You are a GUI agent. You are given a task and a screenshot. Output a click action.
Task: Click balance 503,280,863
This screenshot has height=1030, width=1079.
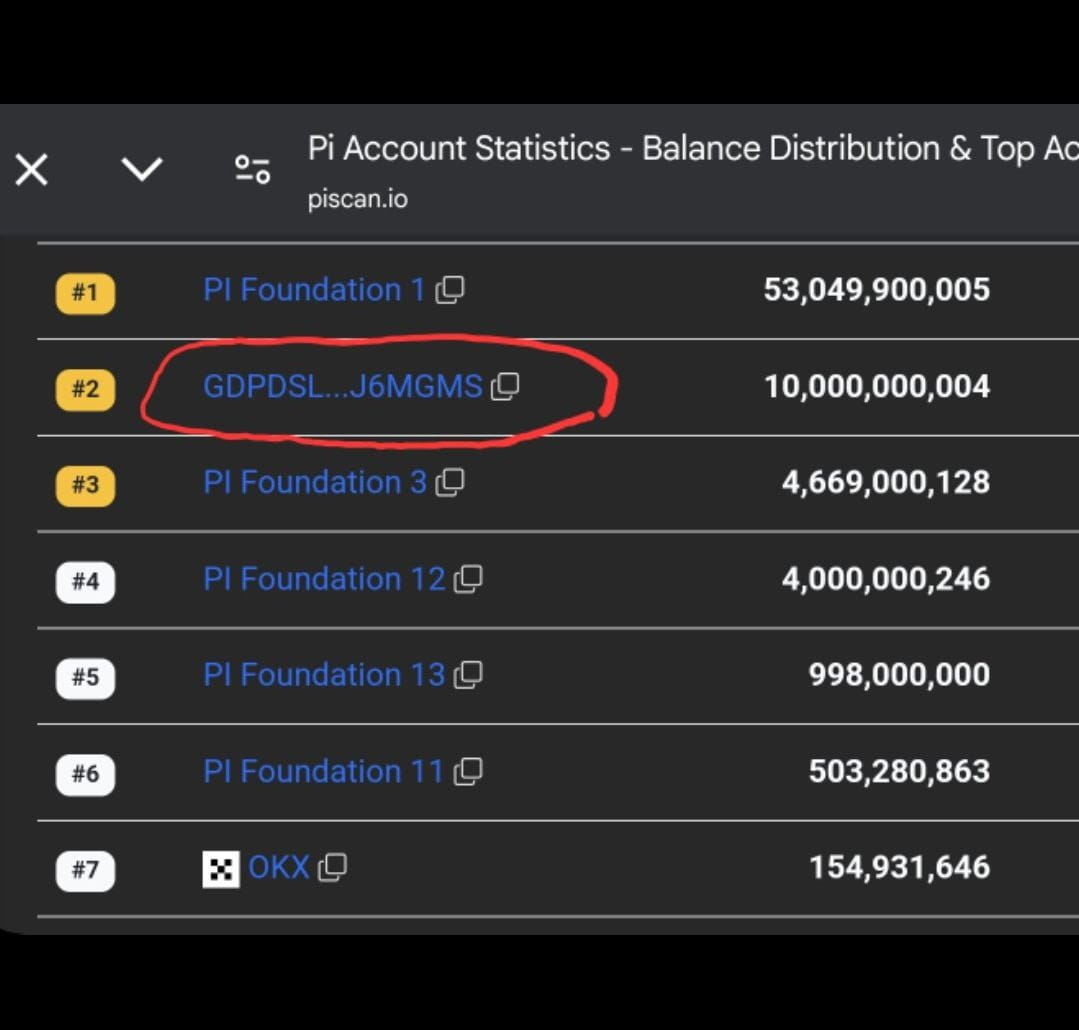(899, 771)
